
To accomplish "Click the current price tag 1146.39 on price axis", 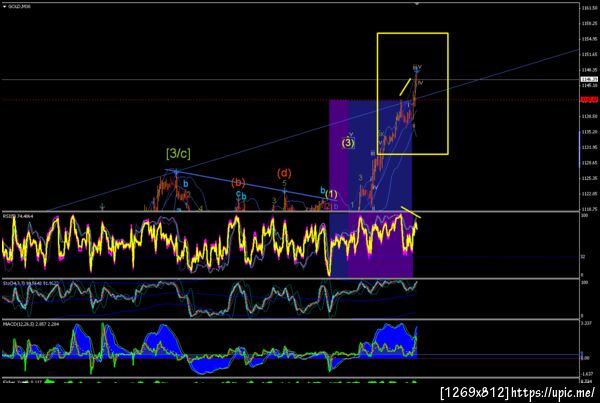I will [589, 79].
